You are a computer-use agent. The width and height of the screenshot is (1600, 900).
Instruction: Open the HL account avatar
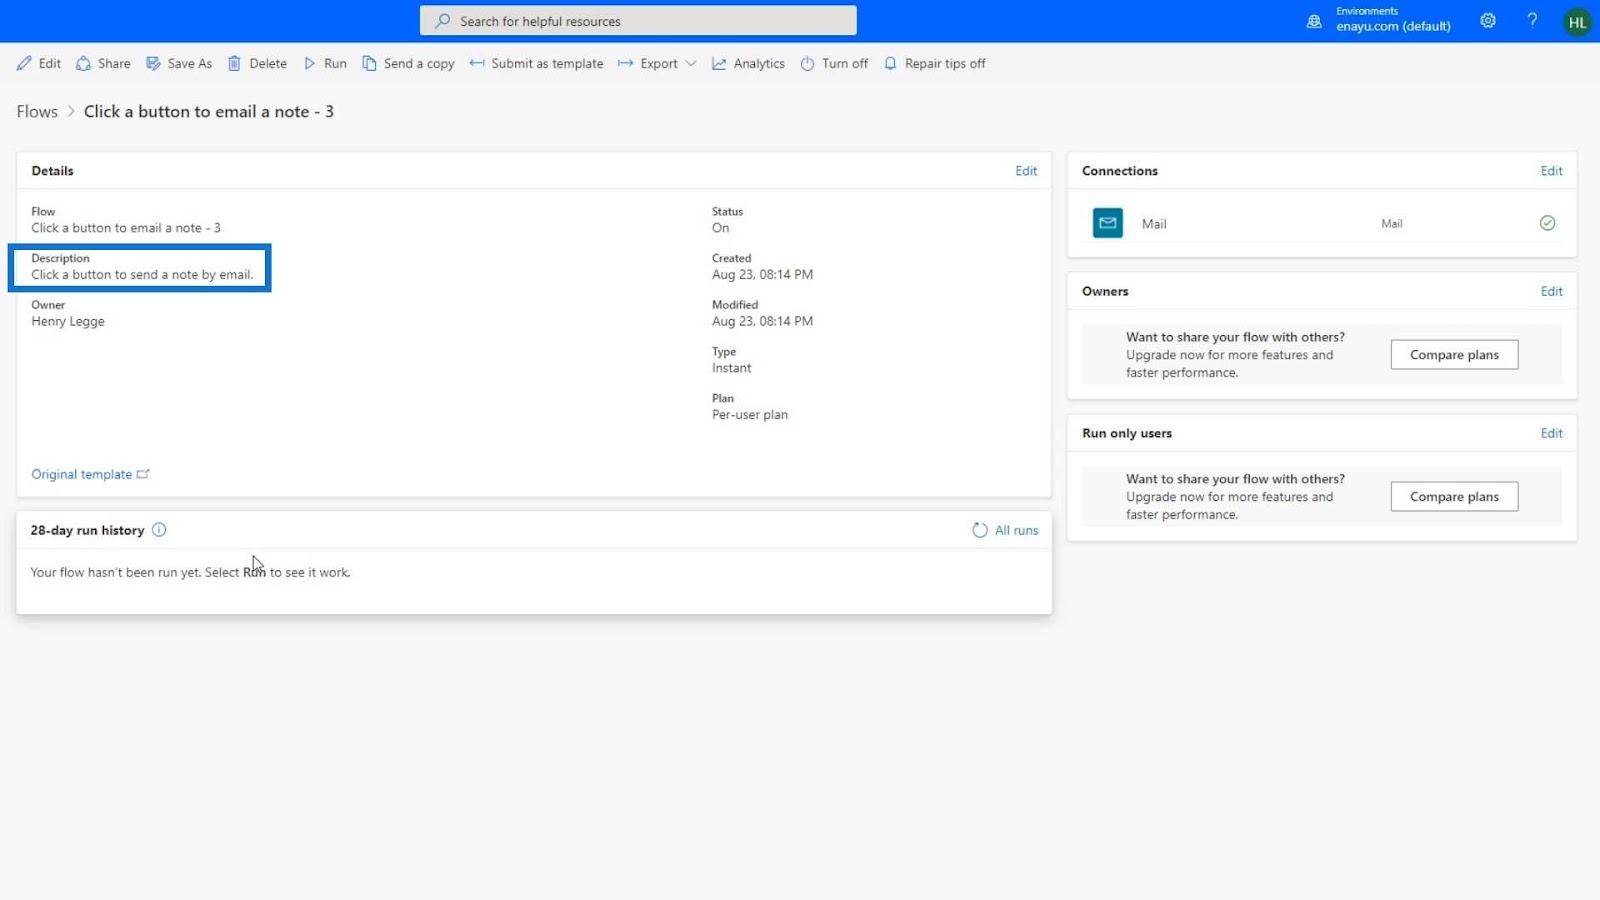pos(1577,21)
